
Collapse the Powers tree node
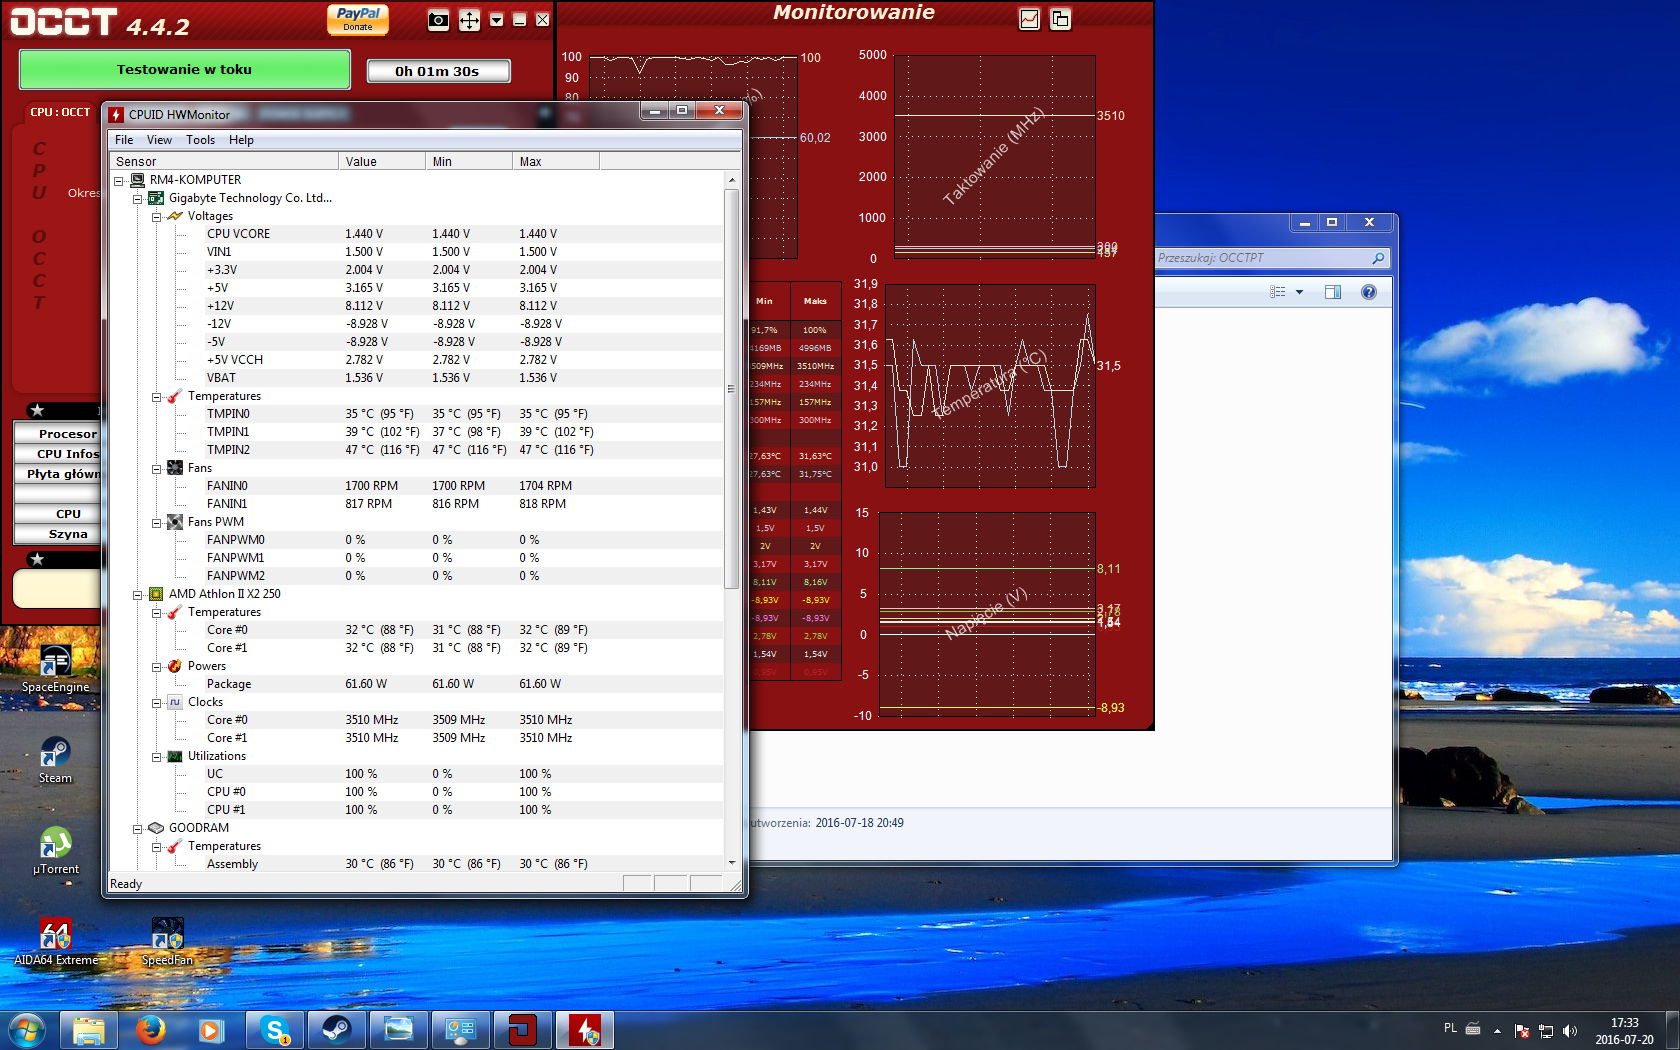click(x=157, y=667)
